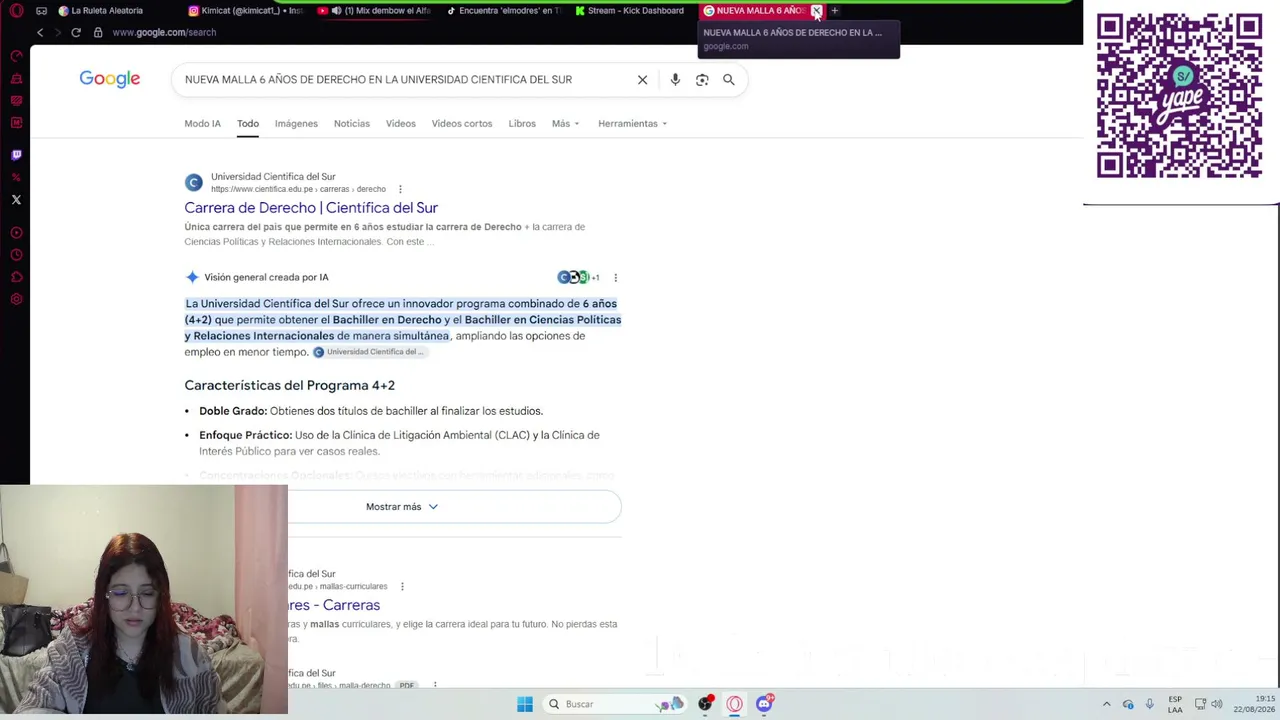Switch to Kimicat Instagram tab

pyautogui.click(x=245, y=11)
